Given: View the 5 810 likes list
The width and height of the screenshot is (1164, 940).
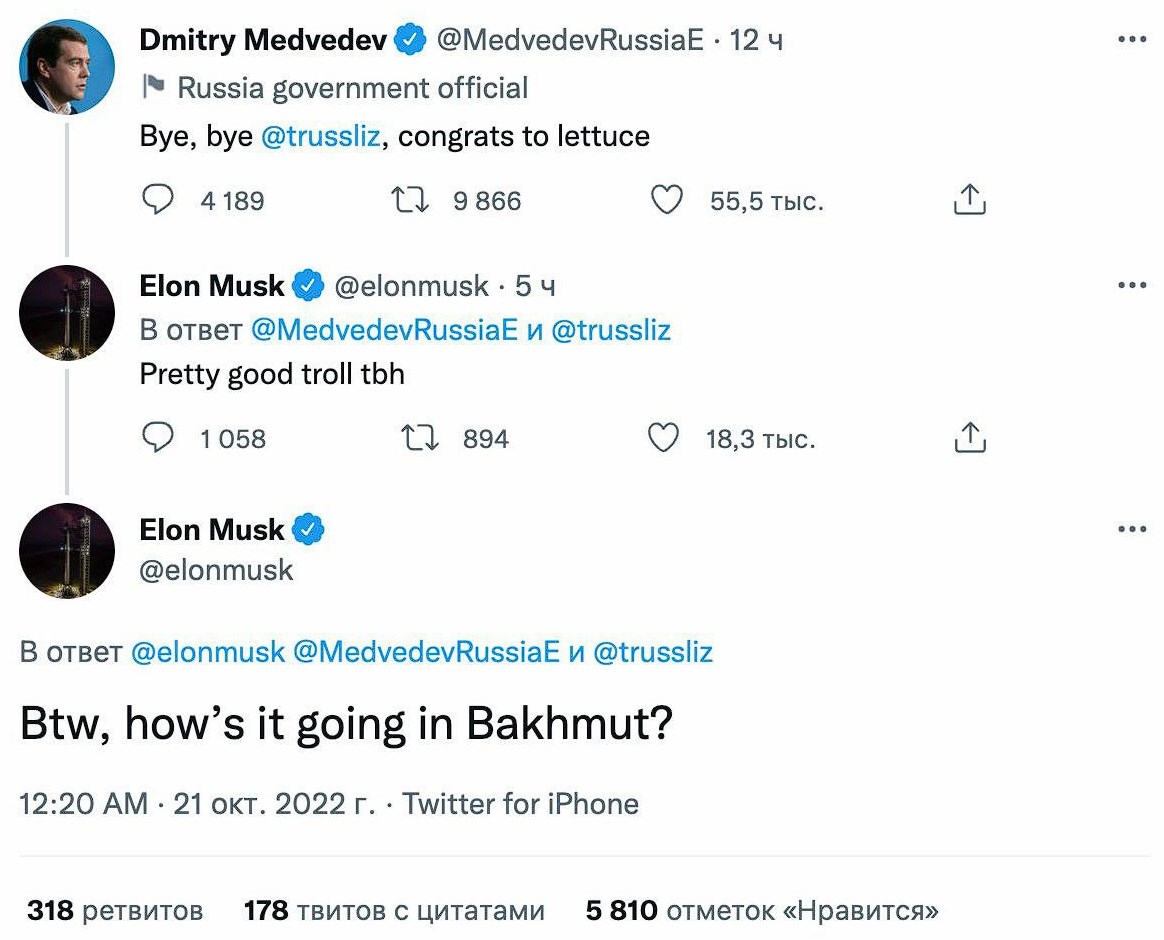Looking at the screenshot, I should (762, 910).
